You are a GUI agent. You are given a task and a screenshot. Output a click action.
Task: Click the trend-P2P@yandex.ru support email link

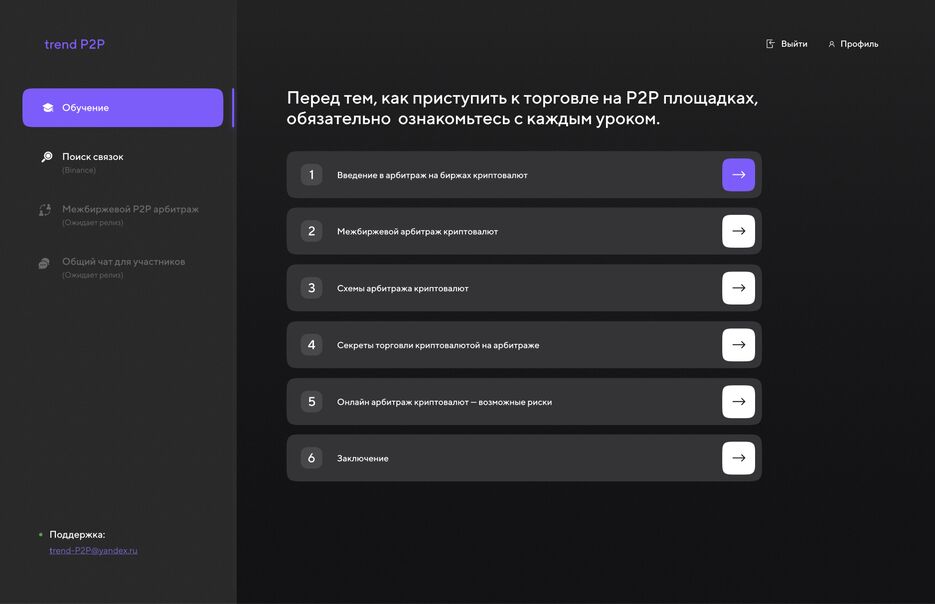93,550
